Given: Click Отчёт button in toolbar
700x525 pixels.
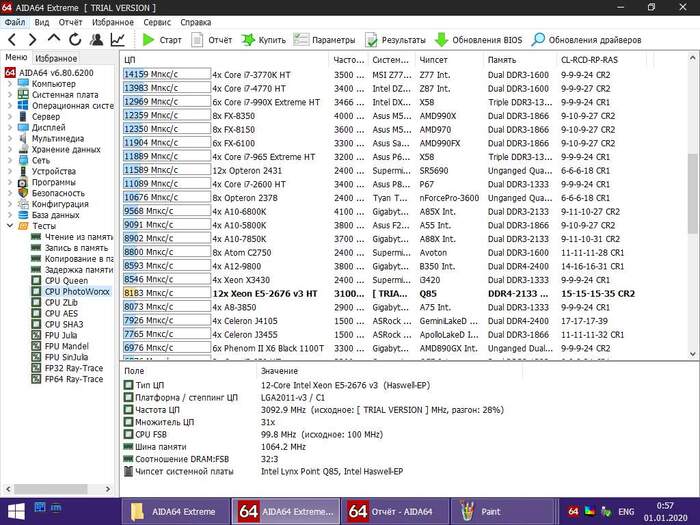Looking at the screenshot, I should click(210, 40).
